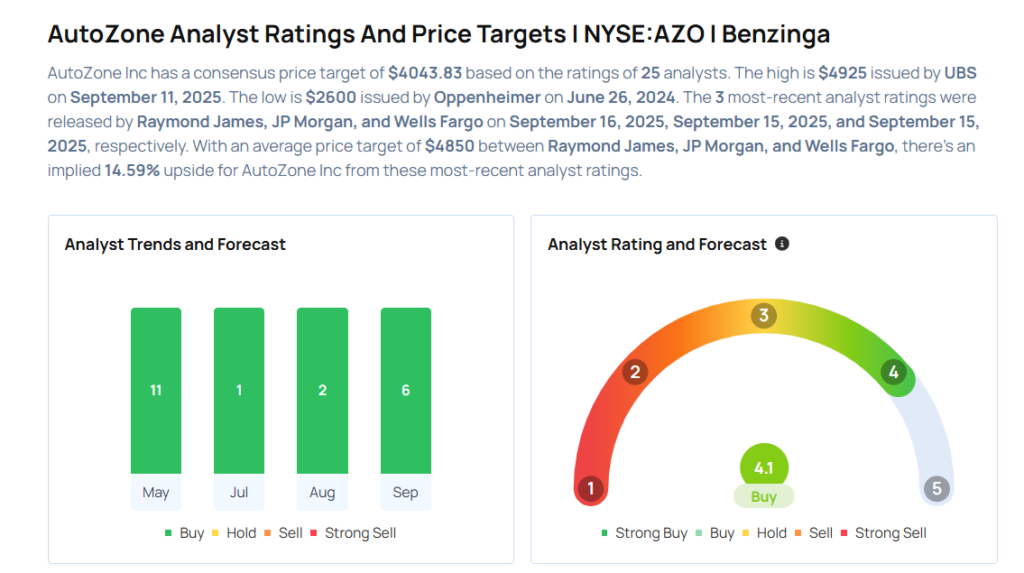Click the gauge marker numbered 5
This screenshot has height=573, width=1024.
(x=937, y=489)
